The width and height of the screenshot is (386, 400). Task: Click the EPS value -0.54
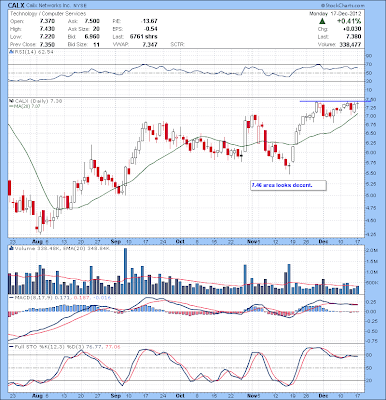coord(151,29)
